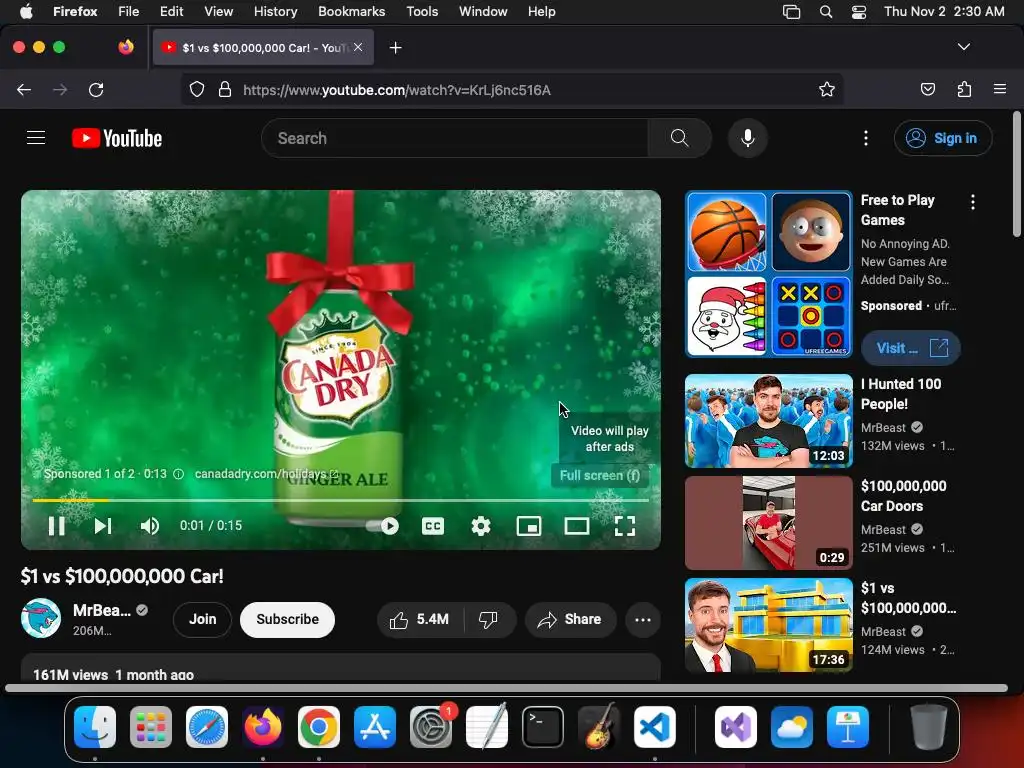Share the video via the Share button
This screenshot has height=768, width=1024.
(569, 619)
